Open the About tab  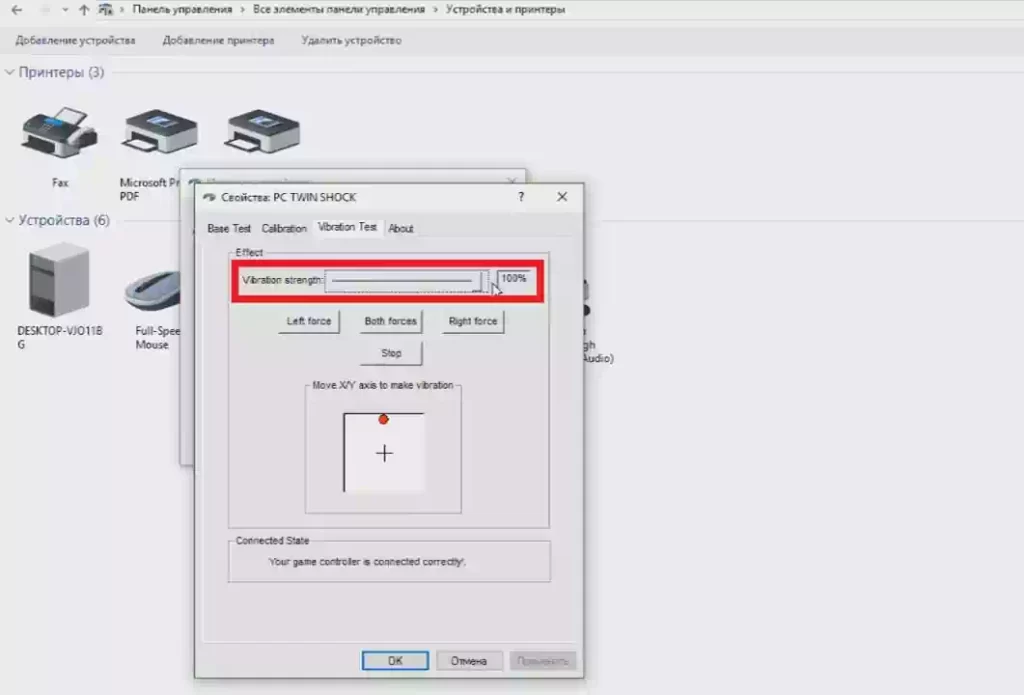tap(401, 228)
